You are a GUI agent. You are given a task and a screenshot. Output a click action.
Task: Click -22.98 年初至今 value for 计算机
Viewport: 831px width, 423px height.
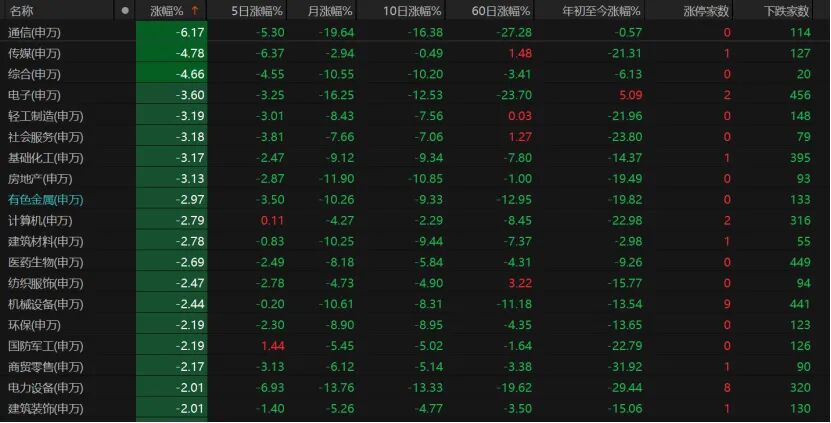click(625, 221)
